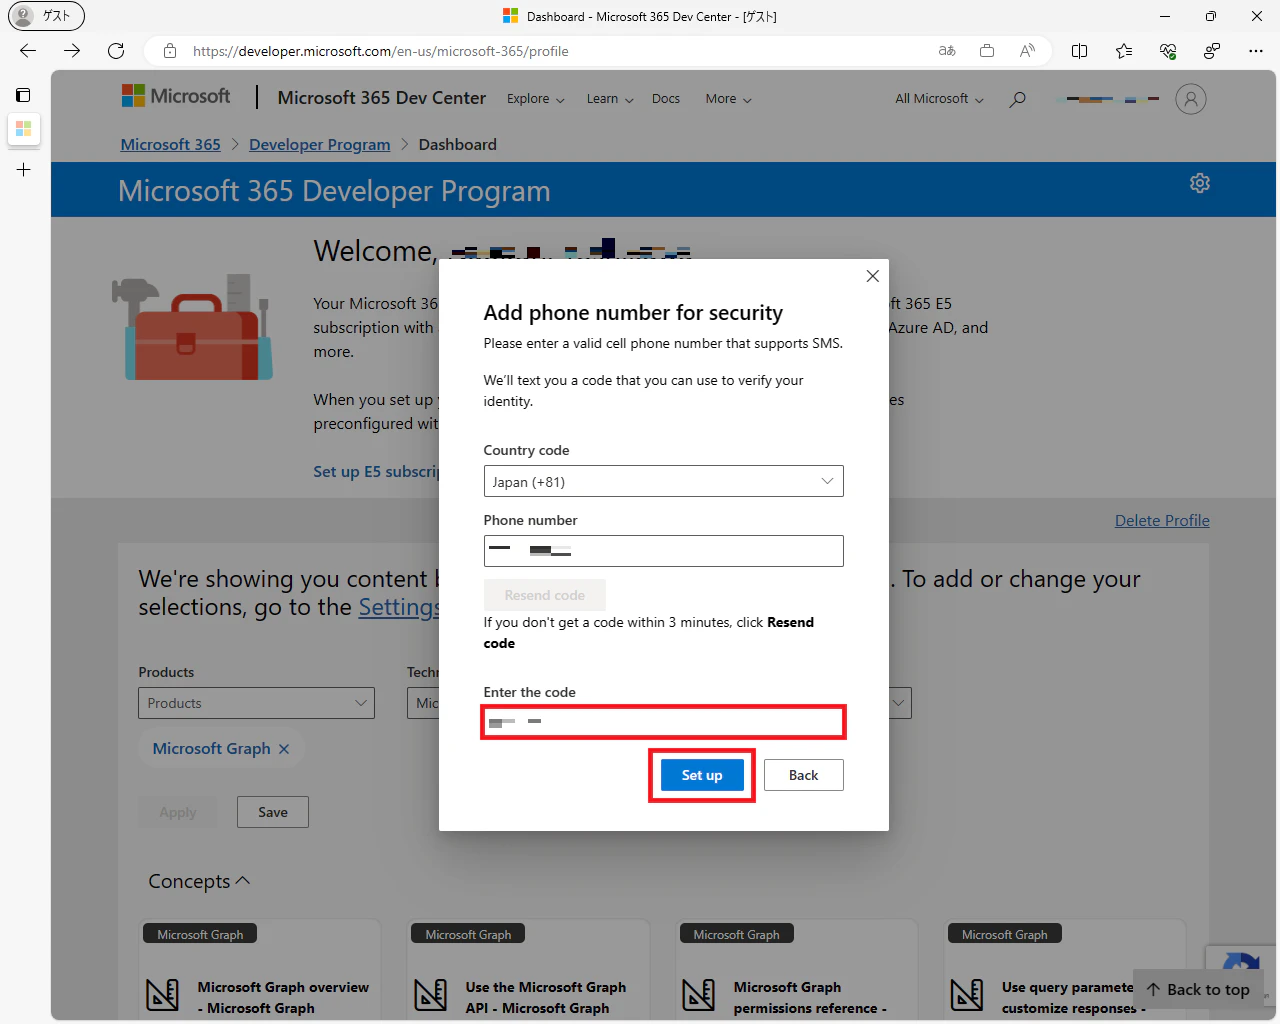
Task: Open dashboard settings gear icon
Action: pos(1200,183)
